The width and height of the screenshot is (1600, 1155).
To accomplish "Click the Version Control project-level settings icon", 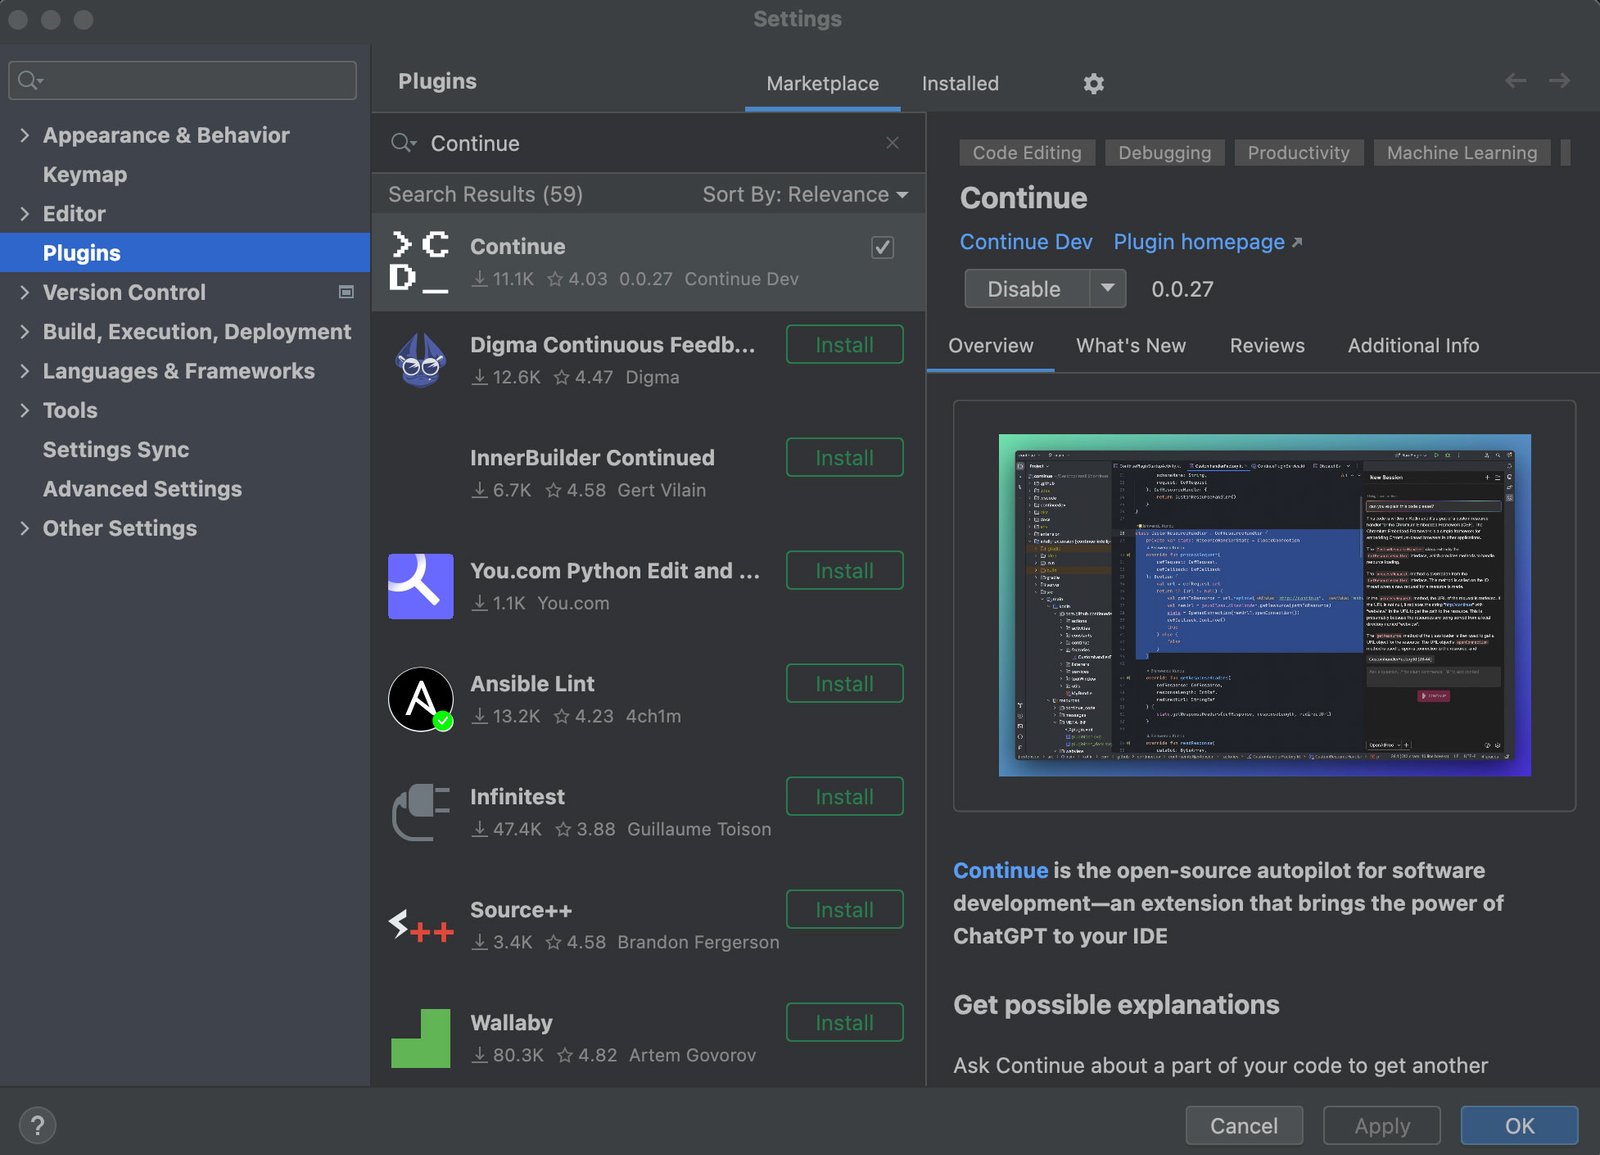I will coord(346,292).
